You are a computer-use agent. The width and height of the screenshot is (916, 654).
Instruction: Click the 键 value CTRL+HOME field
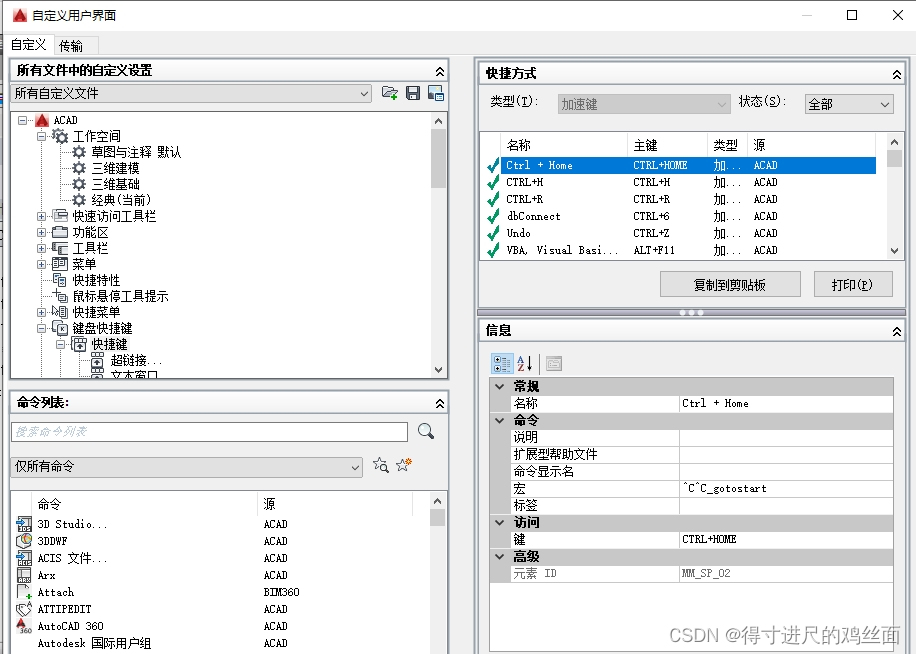(786, 539)
